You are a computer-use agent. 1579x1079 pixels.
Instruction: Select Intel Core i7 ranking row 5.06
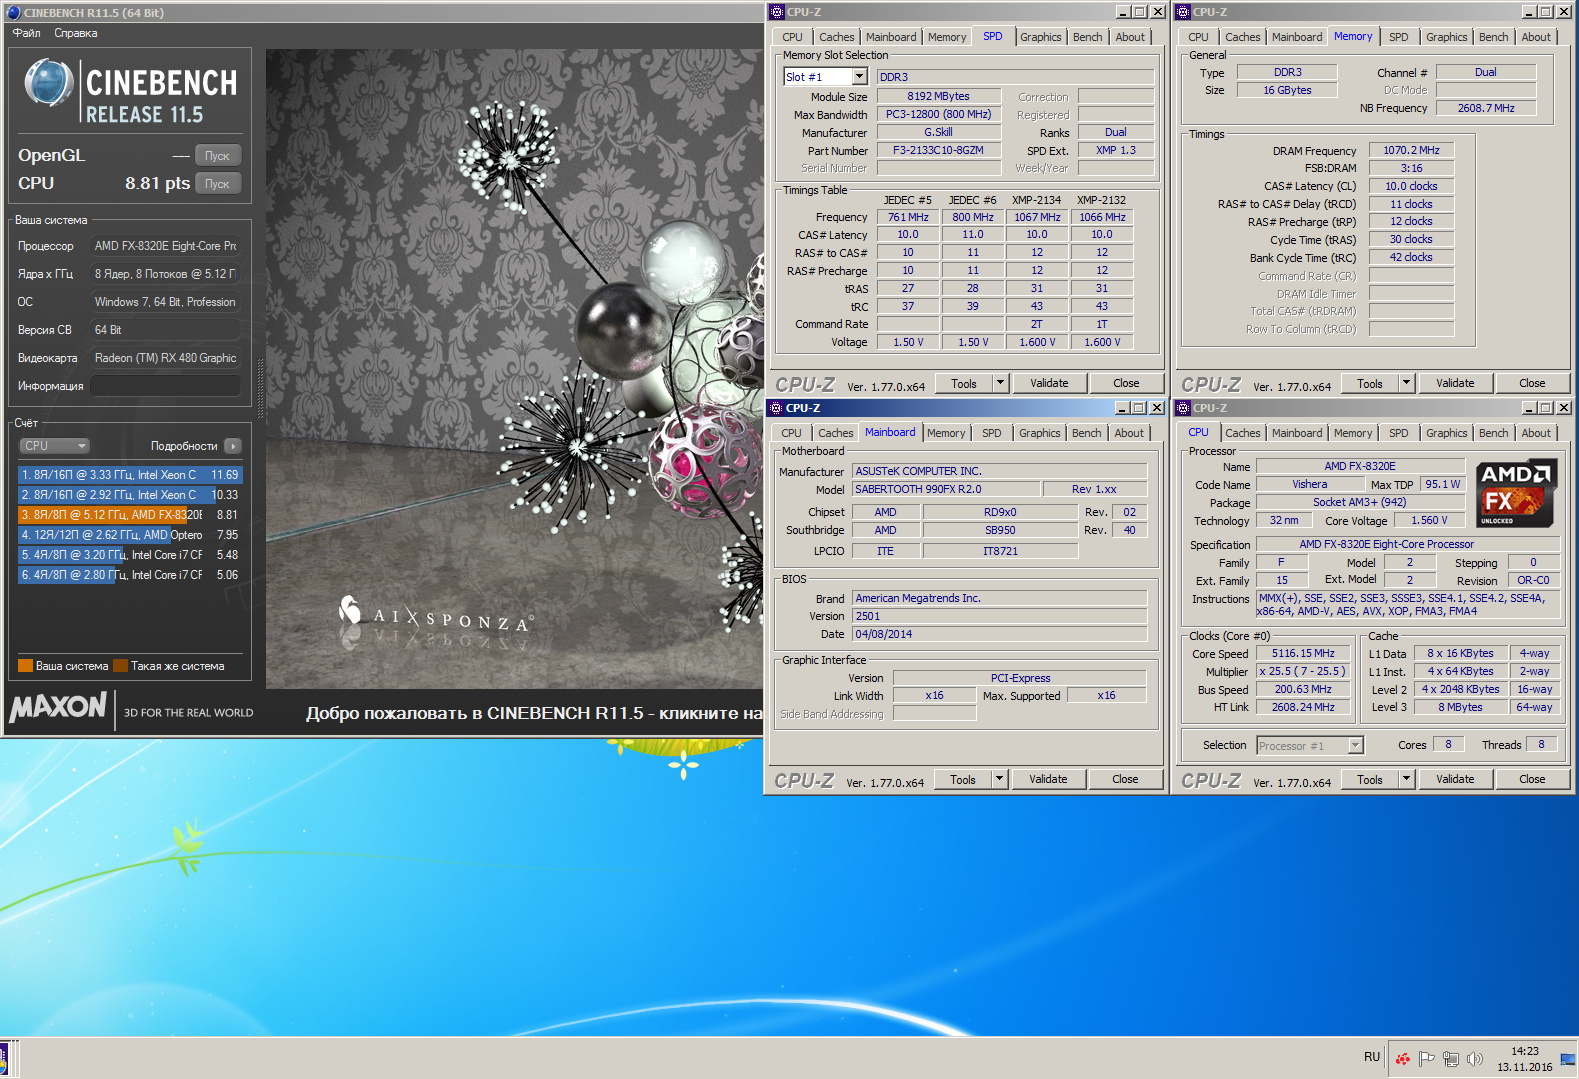(x=130, y=575)
